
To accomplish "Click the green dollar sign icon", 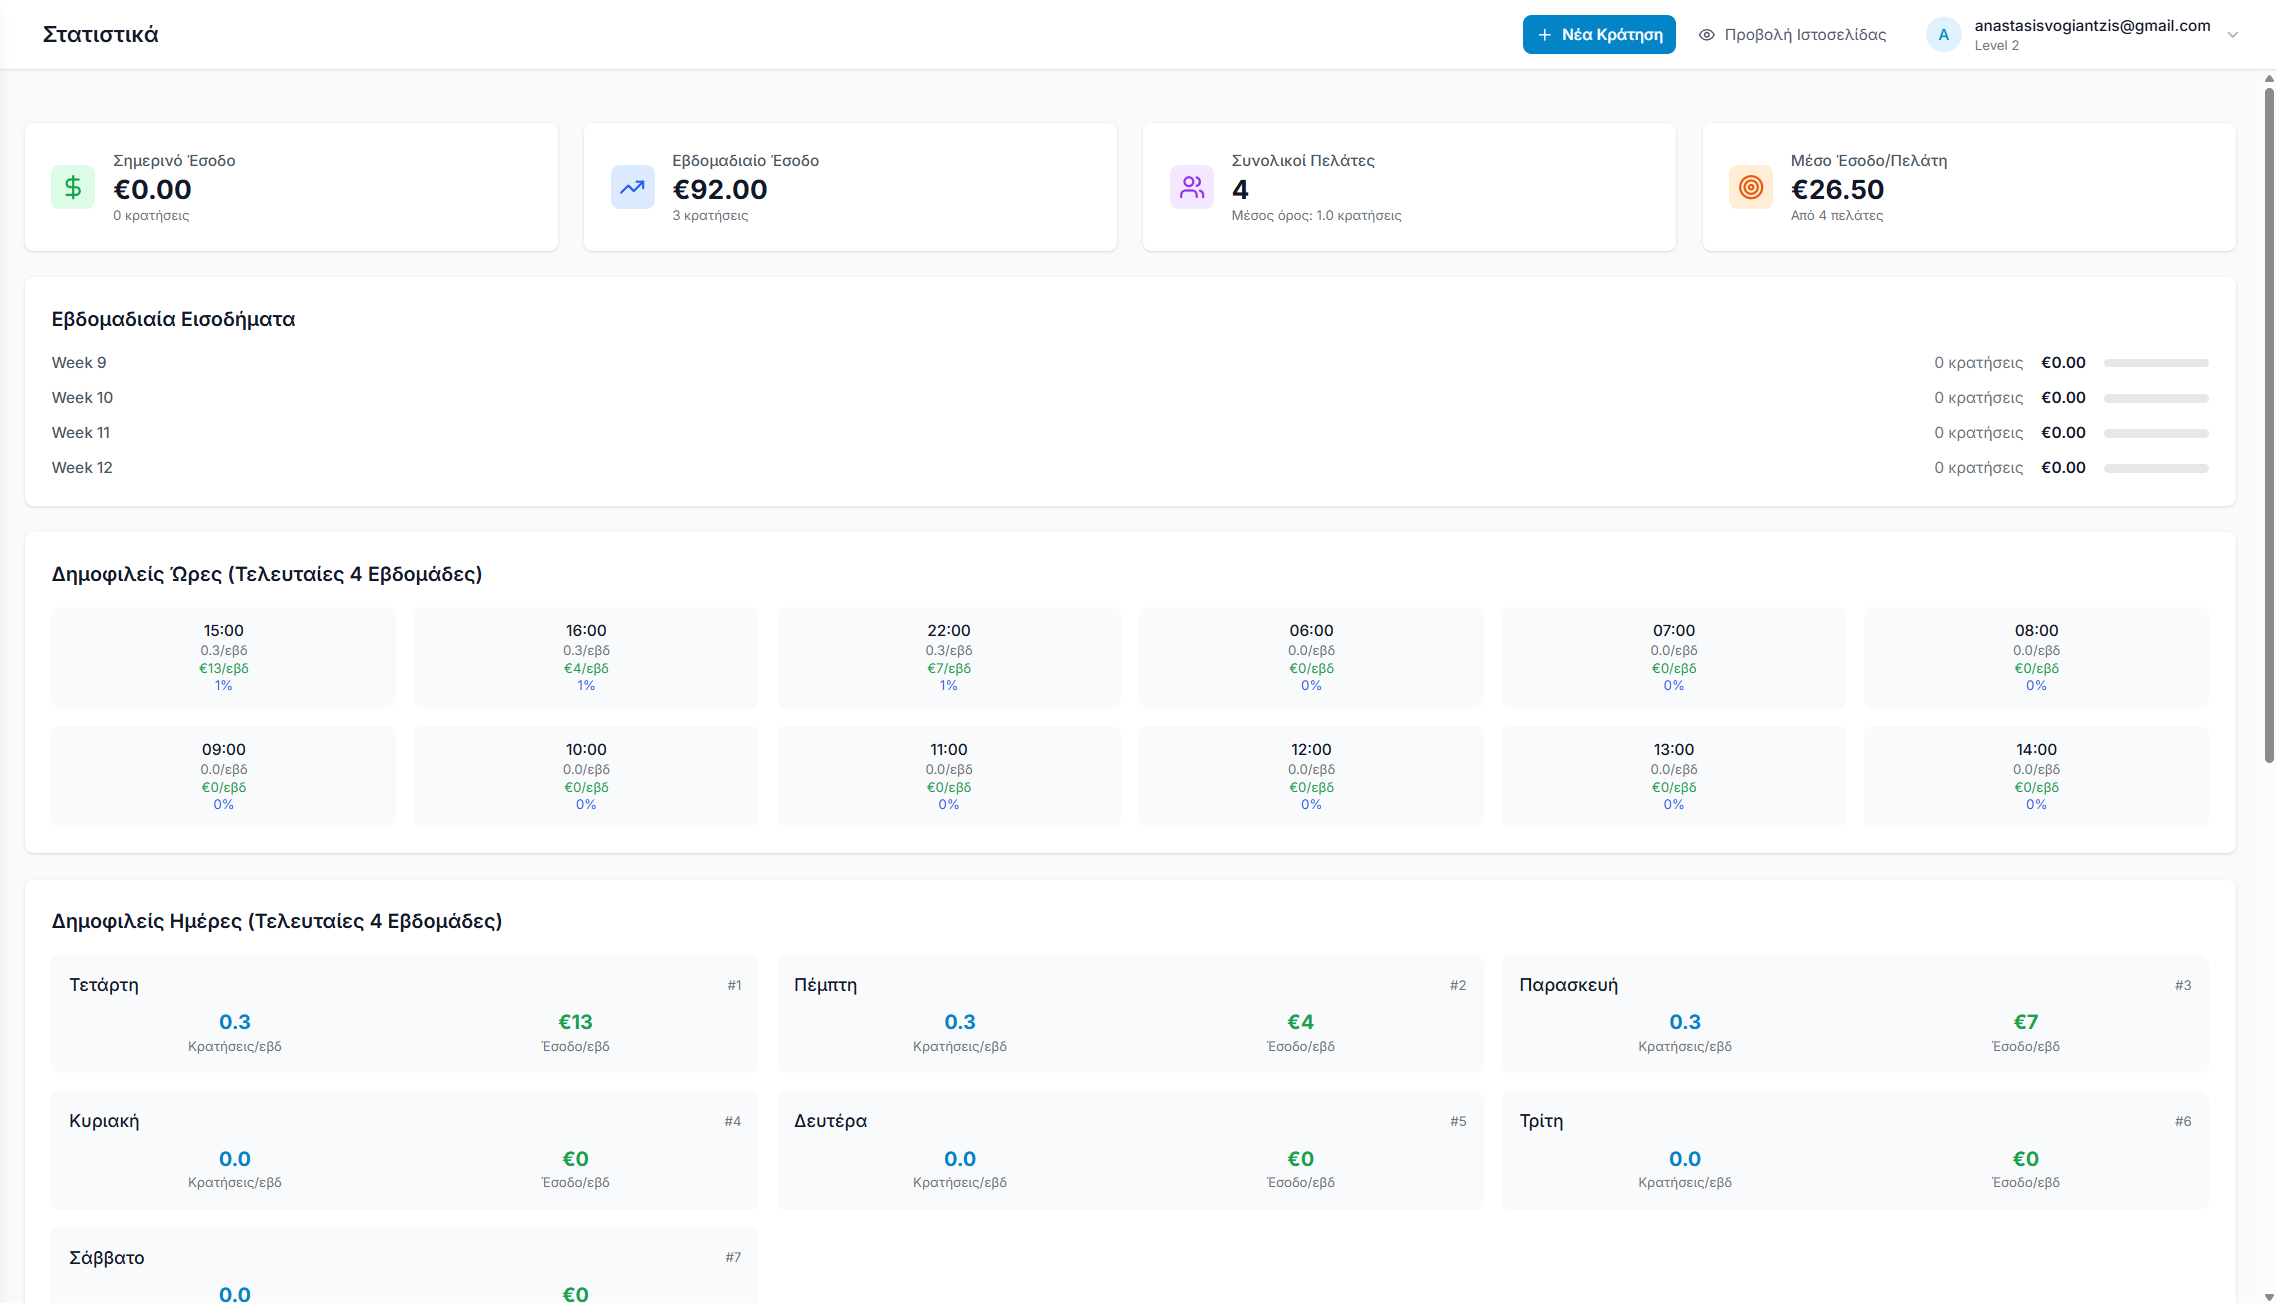I will point(73,187).
